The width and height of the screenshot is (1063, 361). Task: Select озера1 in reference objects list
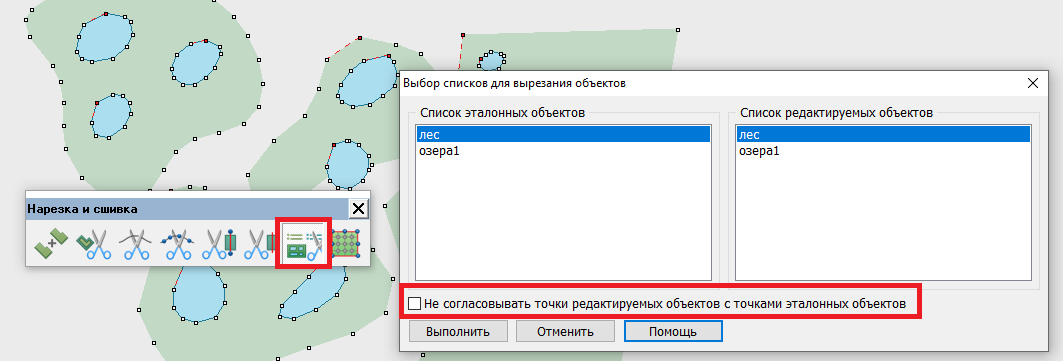pyautogui.click(x=563, y=150)
